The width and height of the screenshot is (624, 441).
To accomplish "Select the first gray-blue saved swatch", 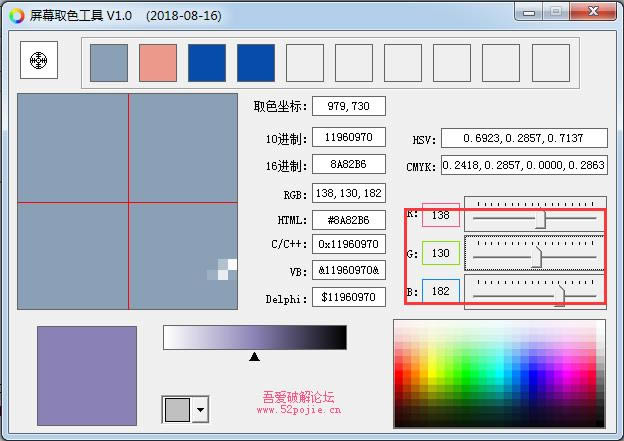I will pyautogui.click(x=109, y=62).
